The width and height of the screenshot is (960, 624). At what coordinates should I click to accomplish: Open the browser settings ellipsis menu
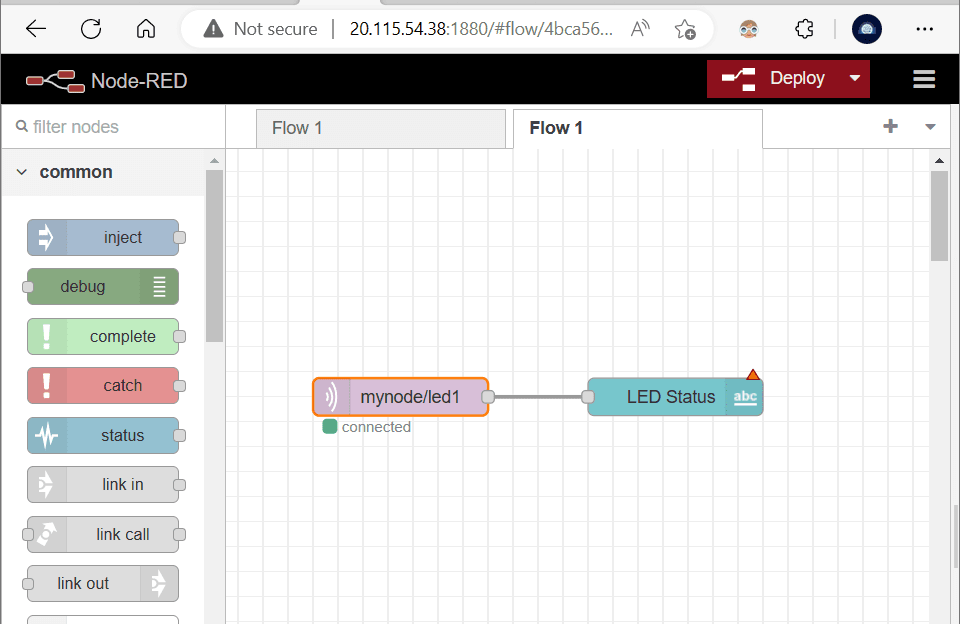tap(924, 29)
